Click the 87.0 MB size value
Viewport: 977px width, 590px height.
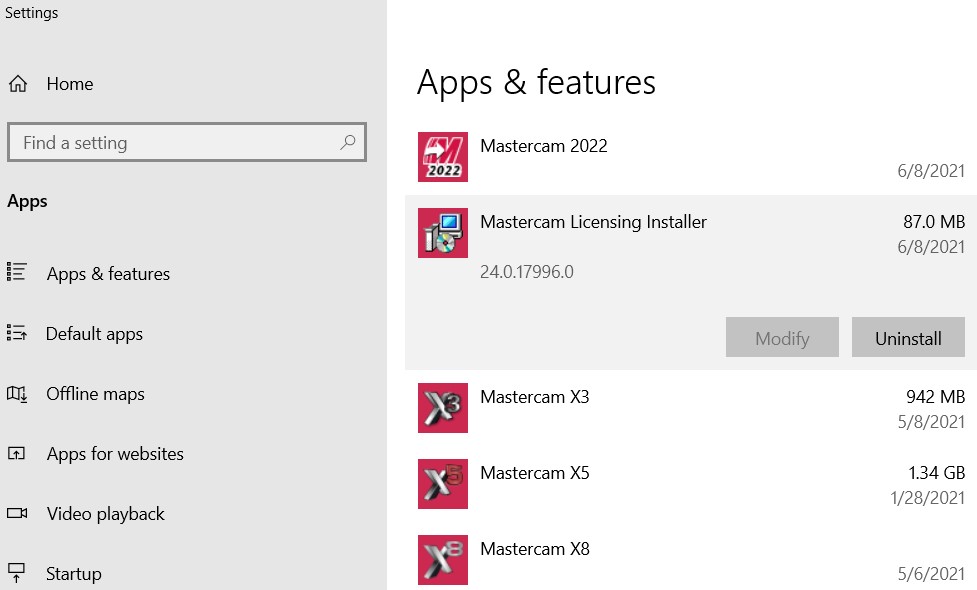[x=934, y=222]
